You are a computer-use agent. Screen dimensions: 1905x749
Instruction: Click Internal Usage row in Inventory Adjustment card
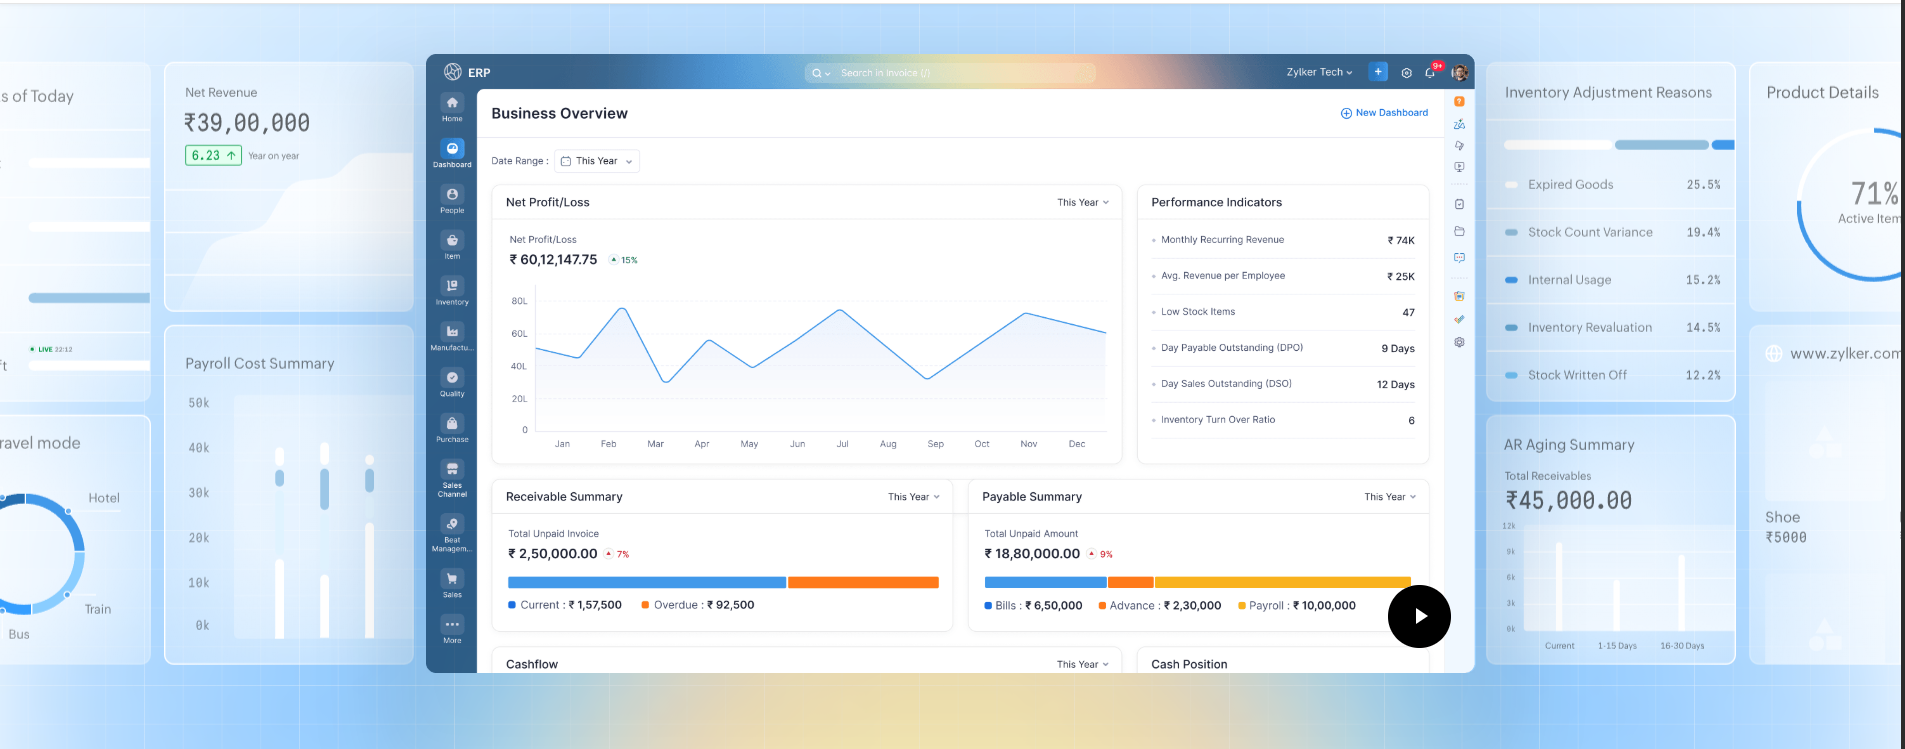1611,280
